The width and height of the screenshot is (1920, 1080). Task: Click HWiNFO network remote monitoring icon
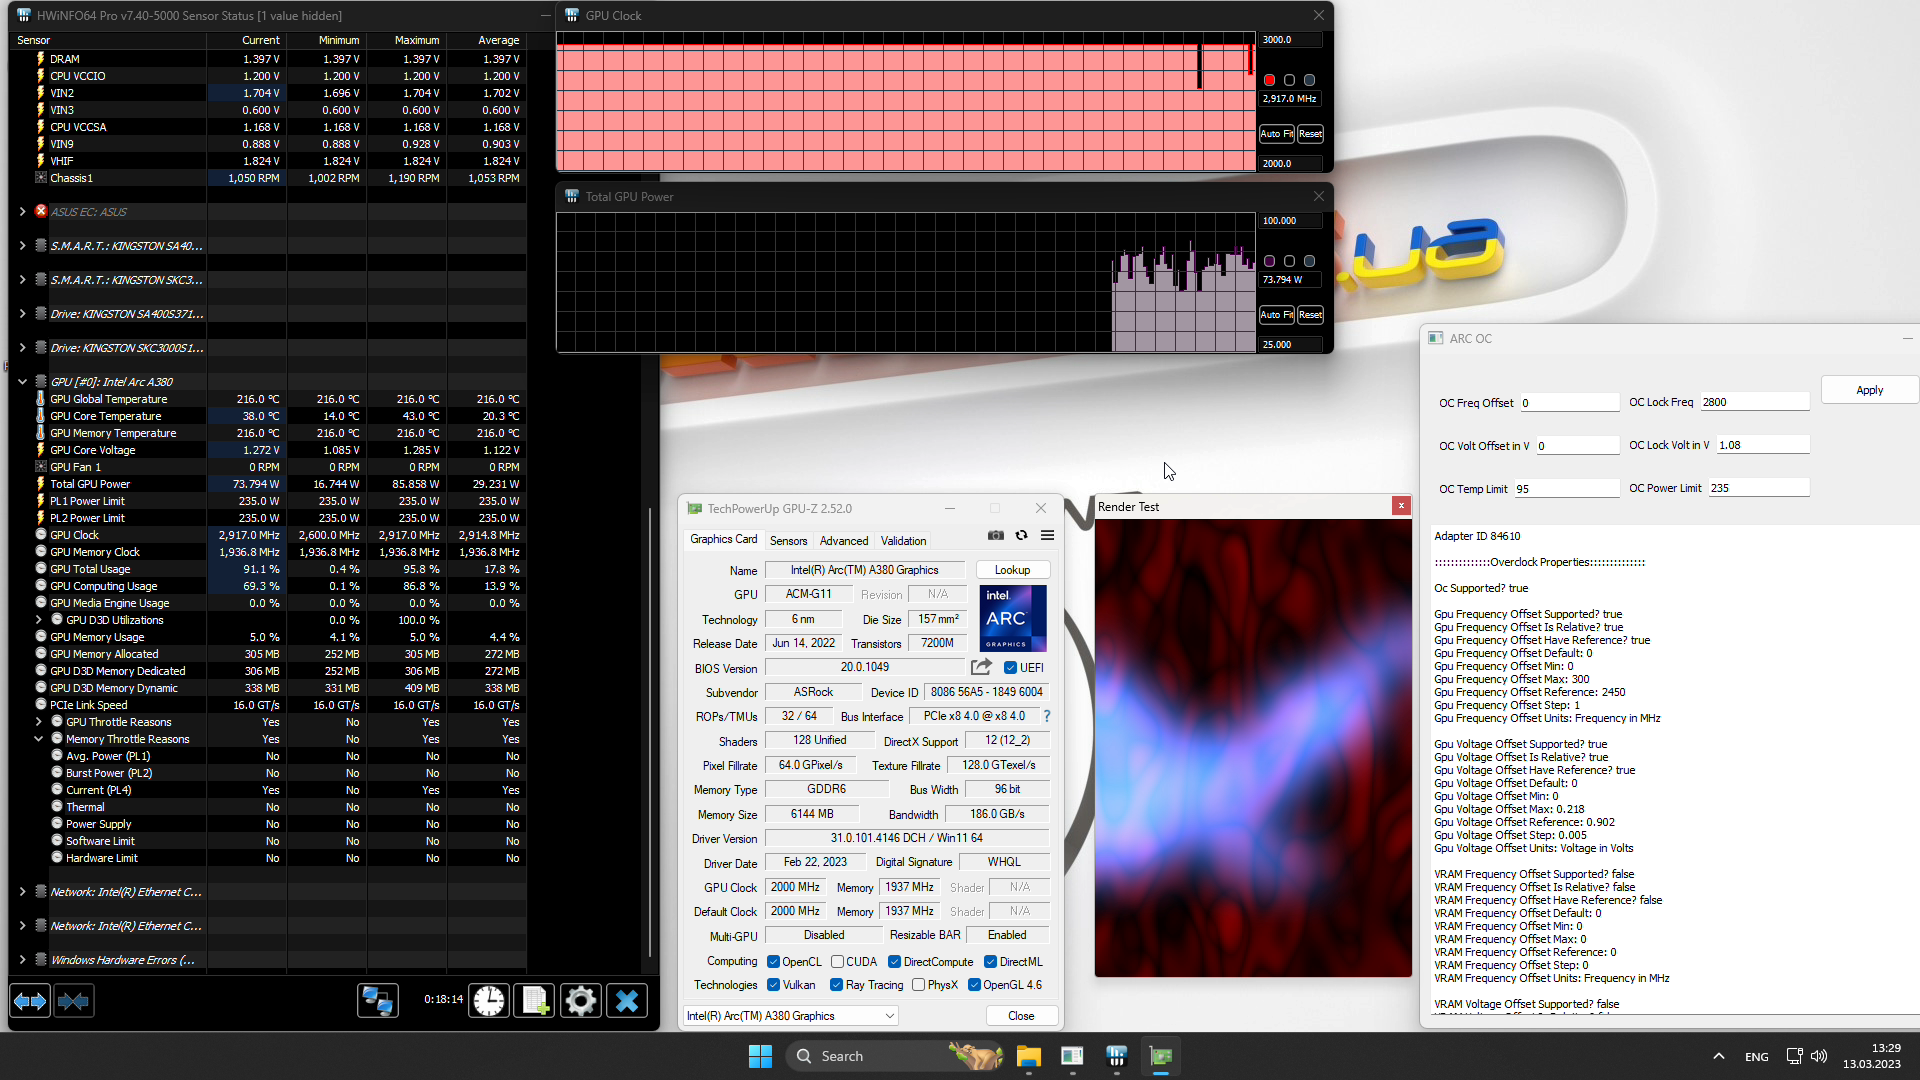(x=378, y=1001)
